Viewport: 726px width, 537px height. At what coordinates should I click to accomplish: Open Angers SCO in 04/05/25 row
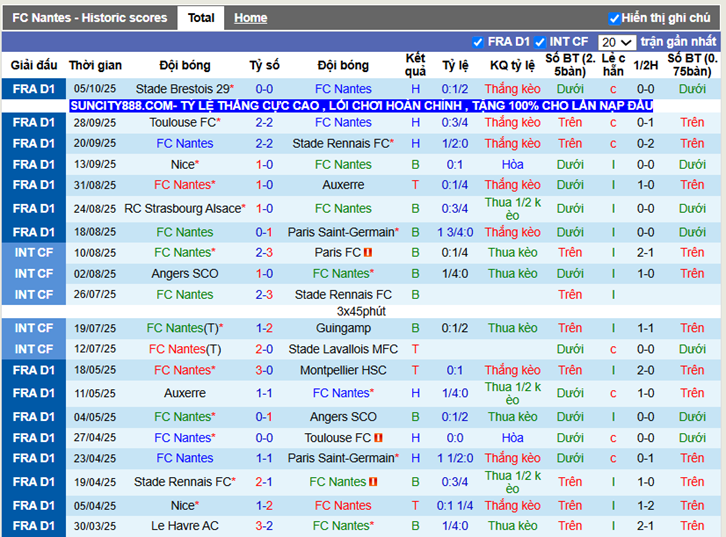(x=343, y=417)
